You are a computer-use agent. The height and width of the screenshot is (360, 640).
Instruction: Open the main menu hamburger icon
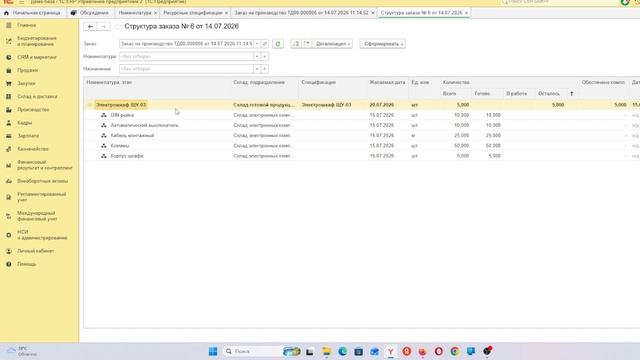(22, 2)
